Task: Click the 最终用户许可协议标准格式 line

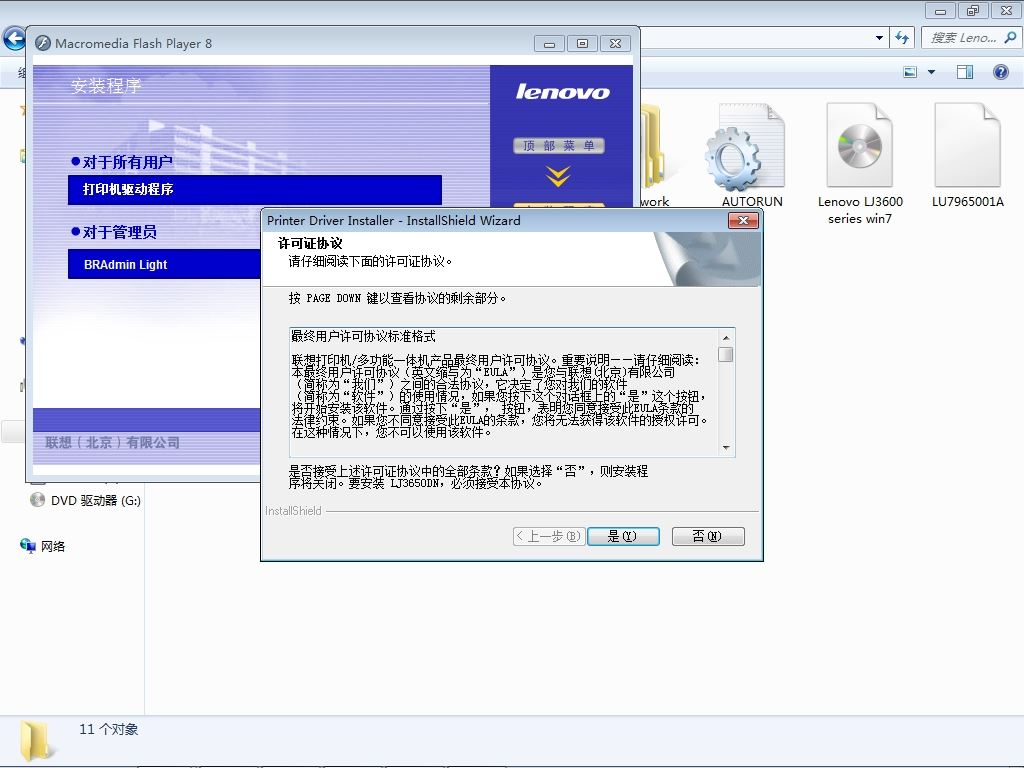Action: coord(364,336)
